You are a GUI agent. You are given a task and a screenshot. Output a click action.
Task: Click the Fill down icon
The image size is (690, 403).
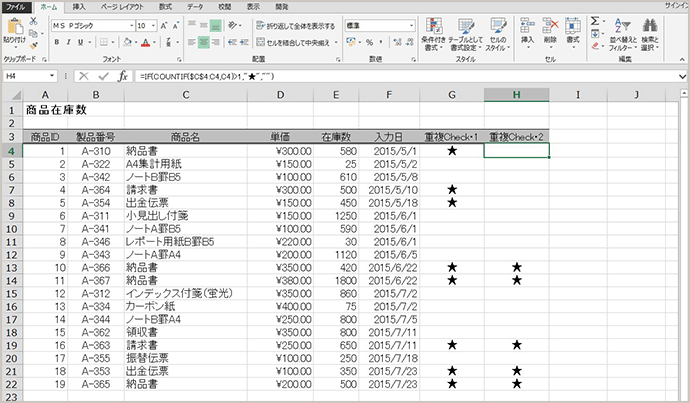pos(595,34)
